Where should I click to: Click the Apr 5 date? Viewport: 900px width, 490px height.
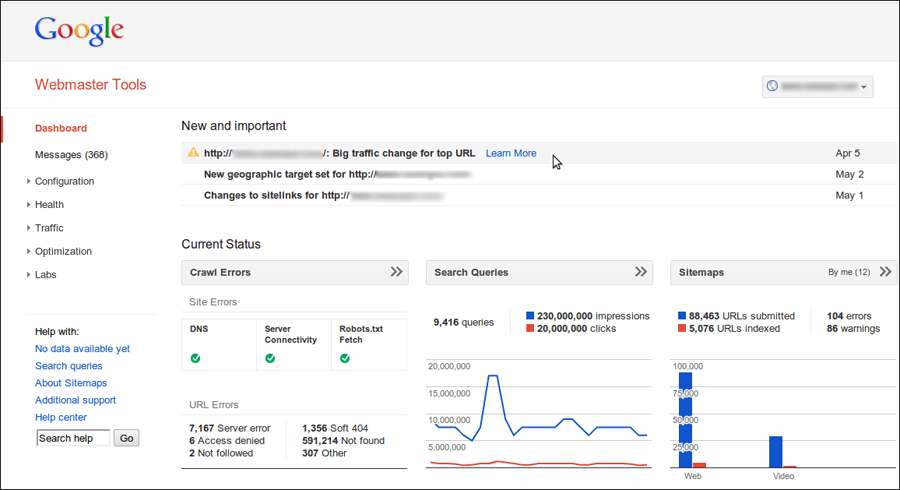tap(848, 153)
